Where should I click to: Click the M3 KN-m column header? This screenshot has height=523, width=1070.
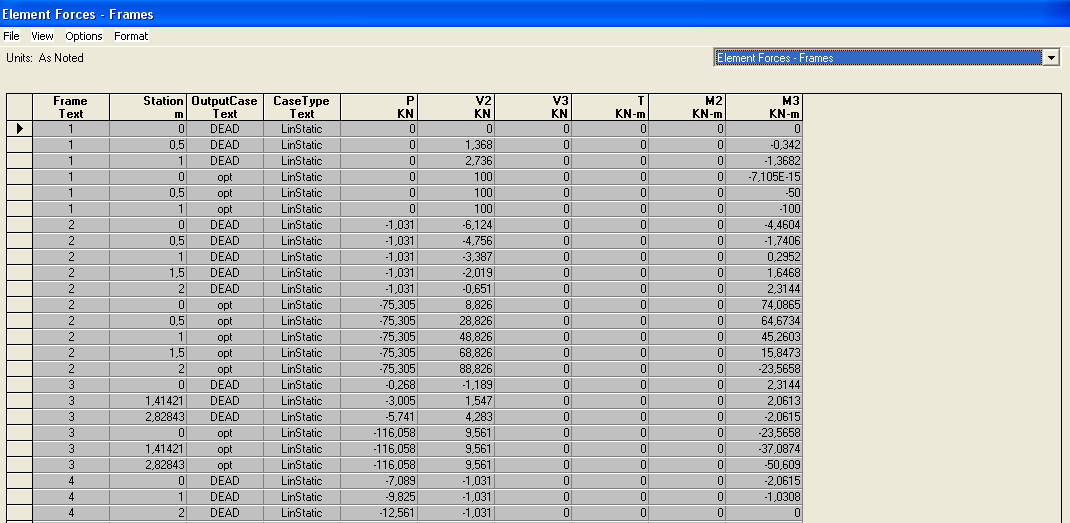point(765,107)
